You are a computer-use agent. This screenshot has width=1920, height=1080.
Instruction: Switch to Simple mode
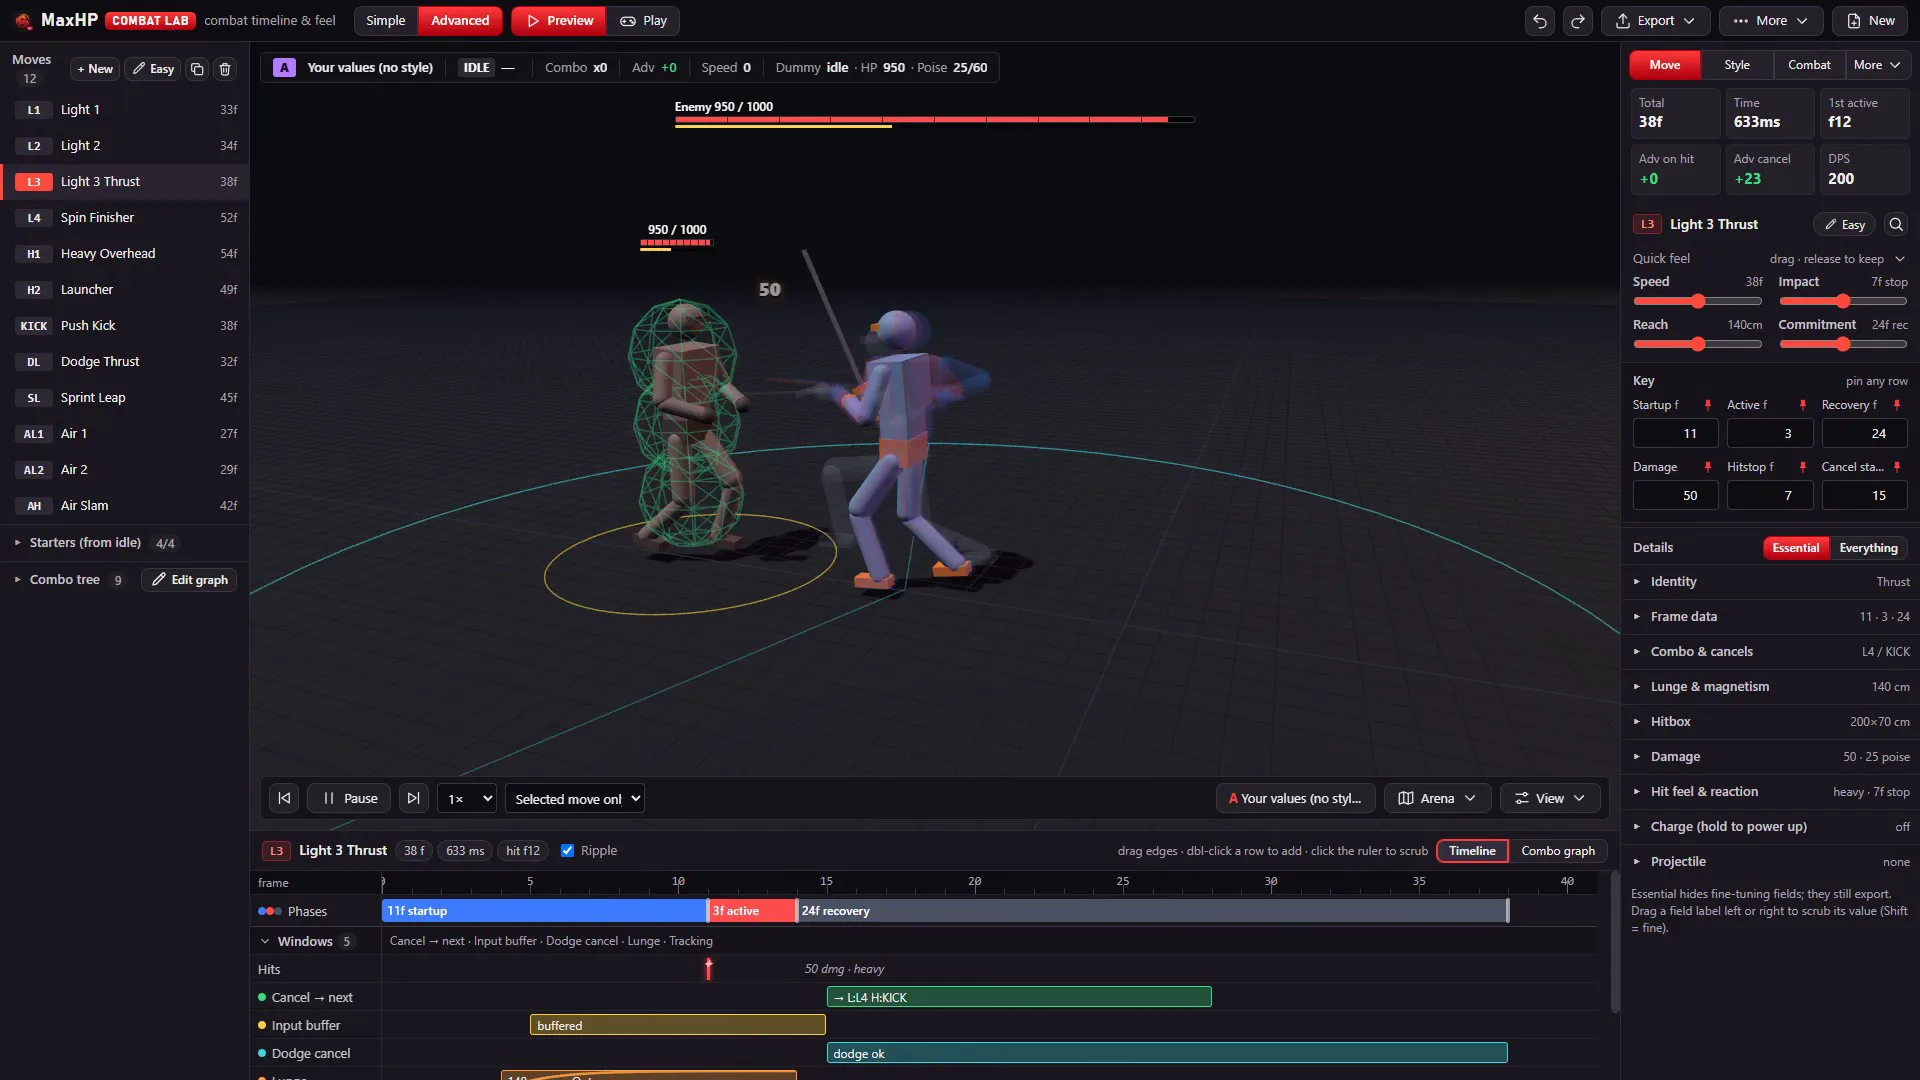[385, 20]
